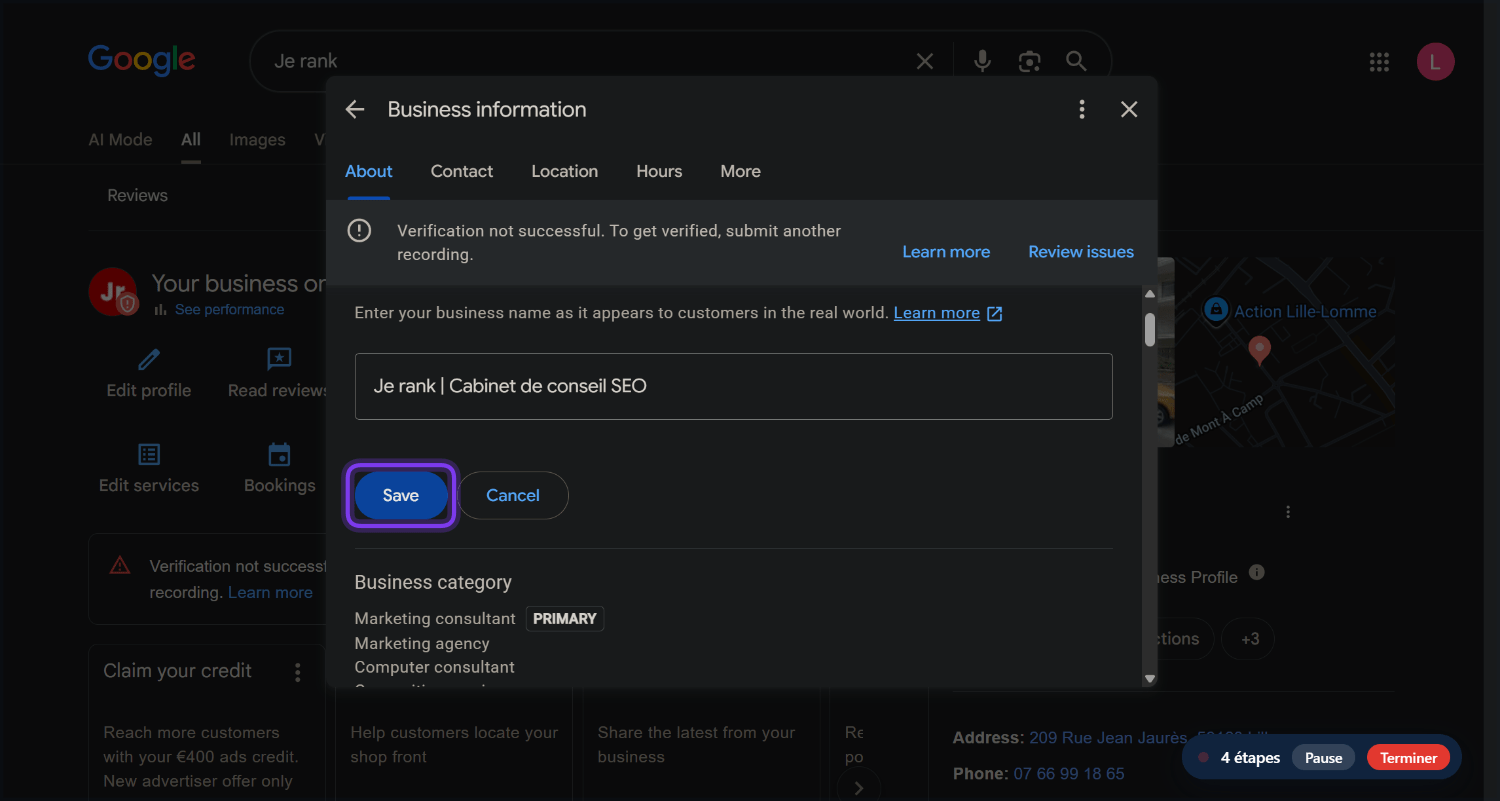Open search by image (Lens) icon
Viewport: 1500px width, 801px height.
click(1030, 62)
